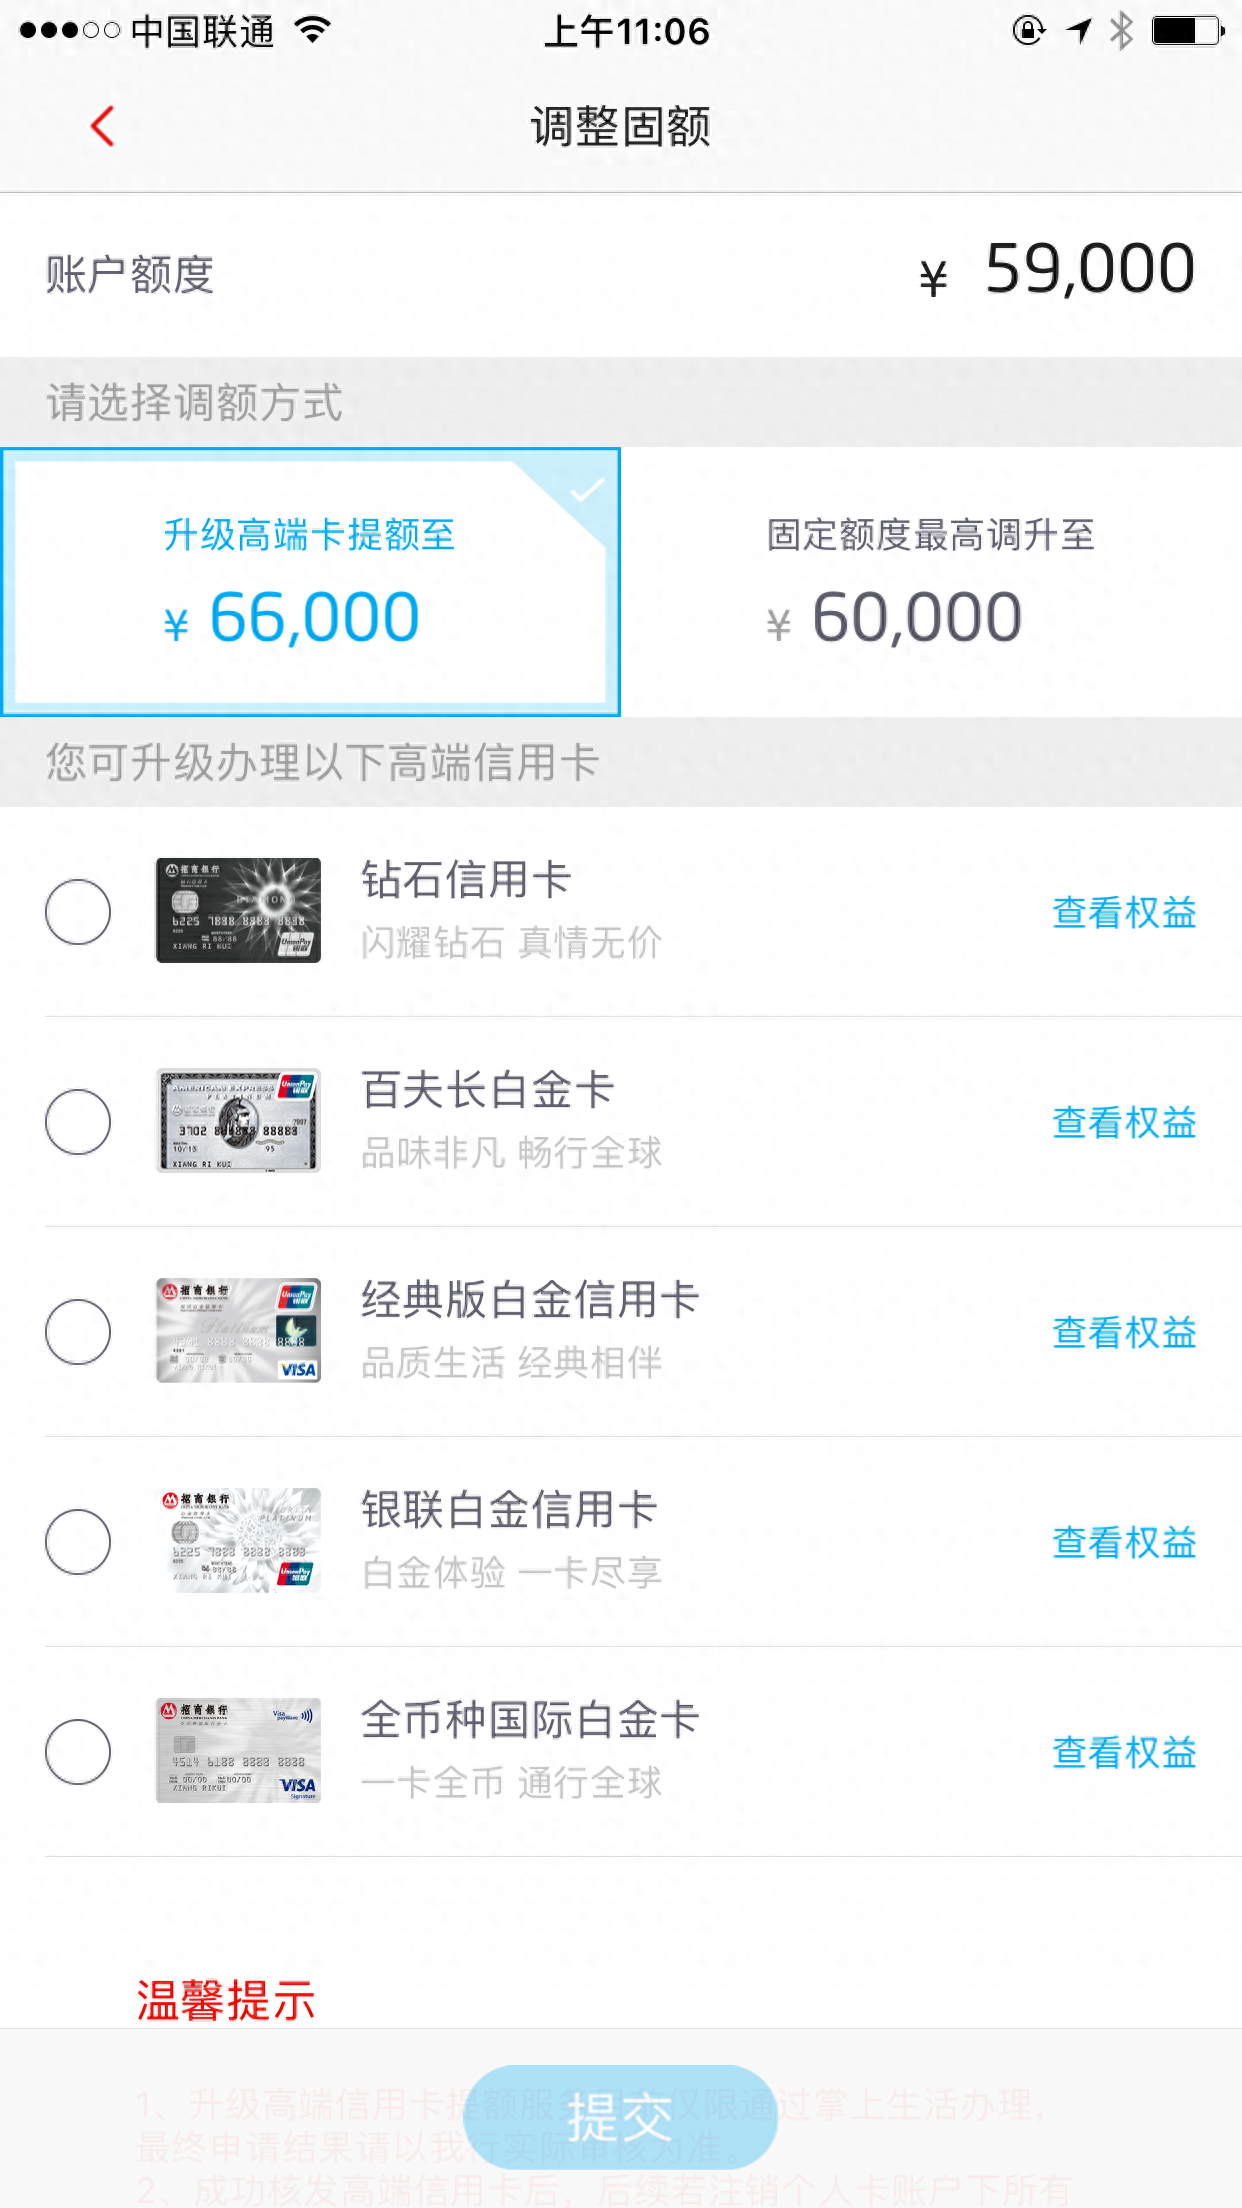
Task: Tap the 百夫长白金卡 American Express image
Action: tap(238, 1120)
